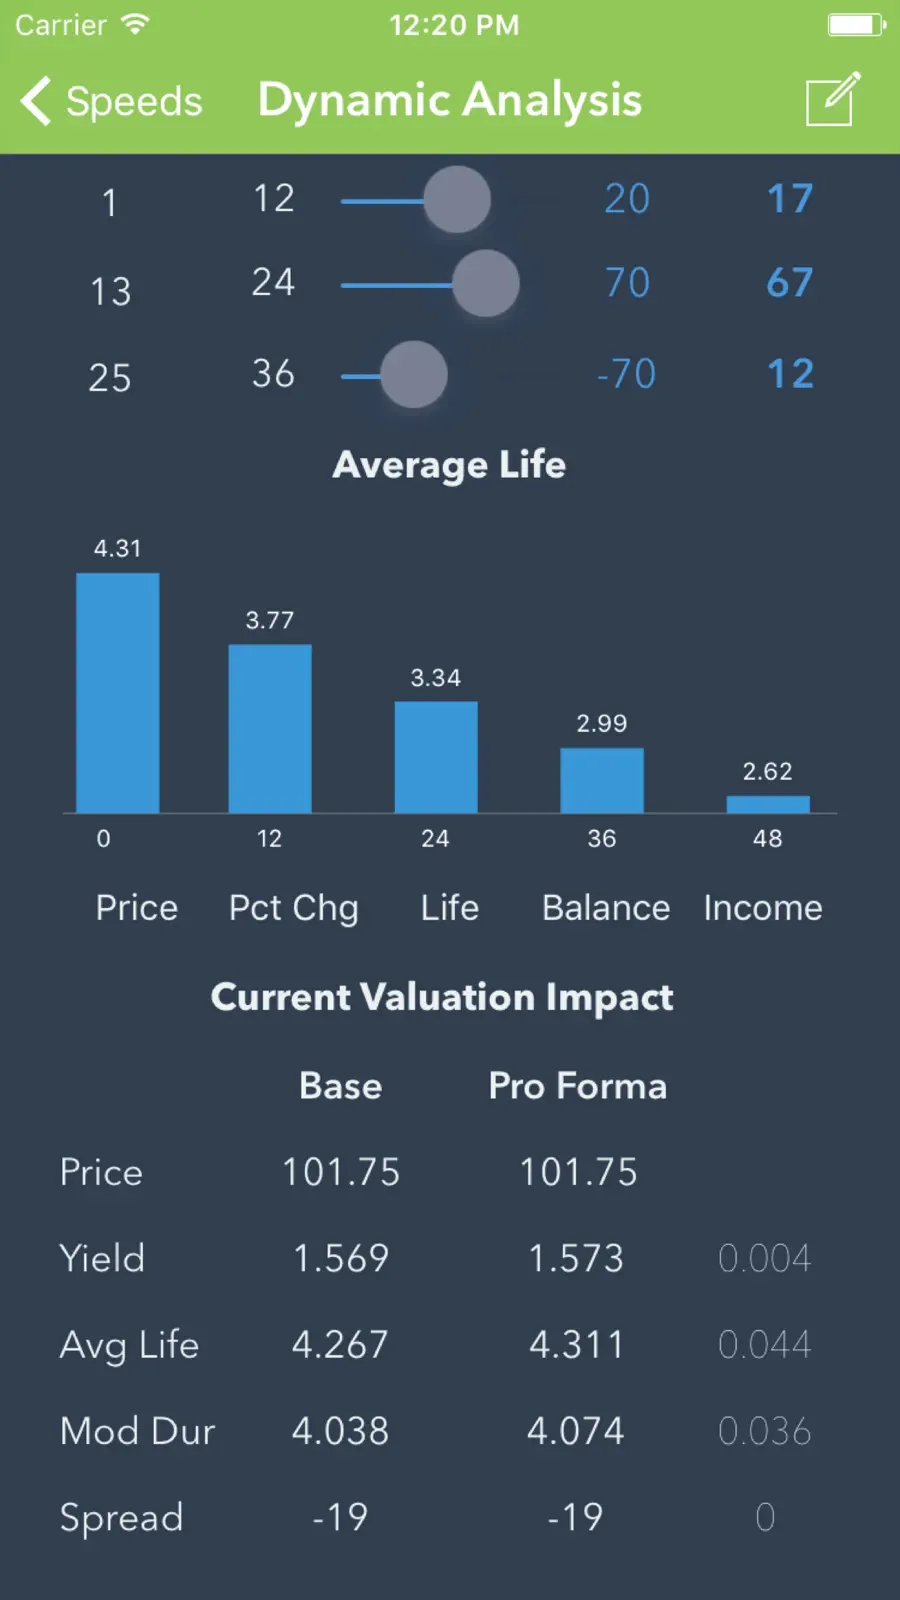This screenshot has height=1600, width=900.
Task: Tap the Pro Forma yield value 1.573
Action: click(x=576, y=1258)
